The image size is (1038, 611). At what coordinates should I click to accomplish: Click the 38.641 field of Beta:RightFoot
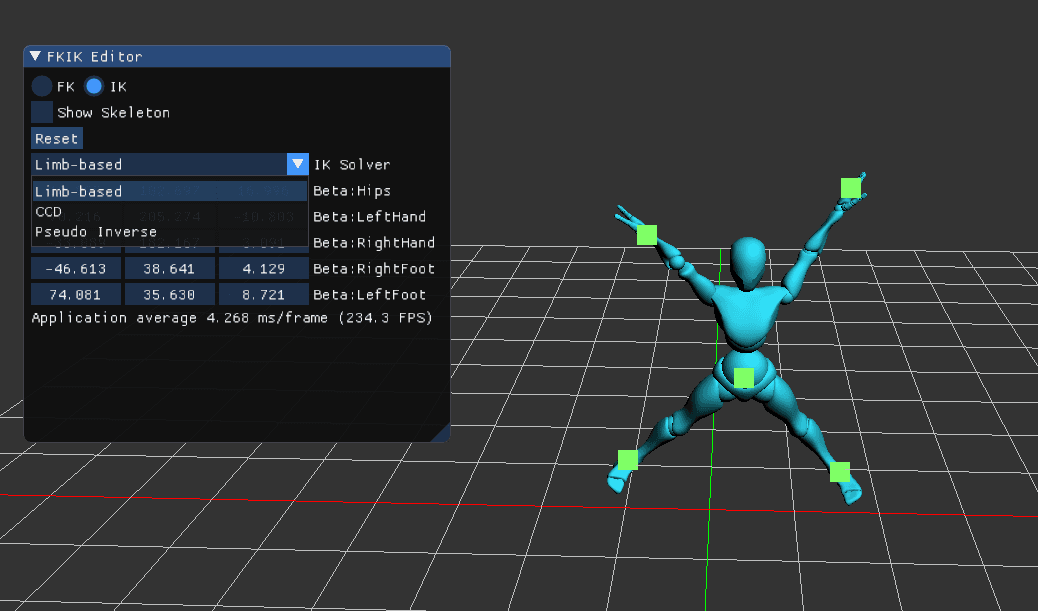pos(170,269)
